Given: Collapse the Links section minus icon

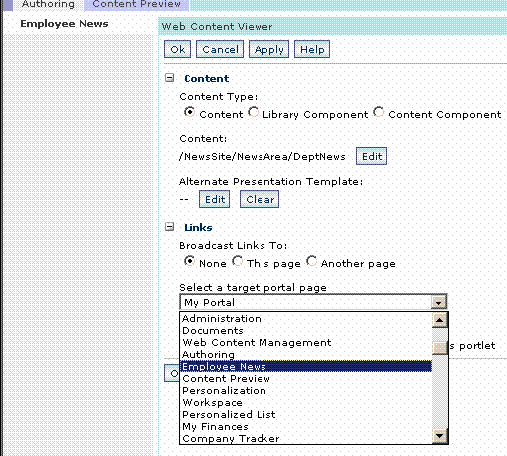Looking at the screenshot, I should pyautogui.click(x=170, y=227).
